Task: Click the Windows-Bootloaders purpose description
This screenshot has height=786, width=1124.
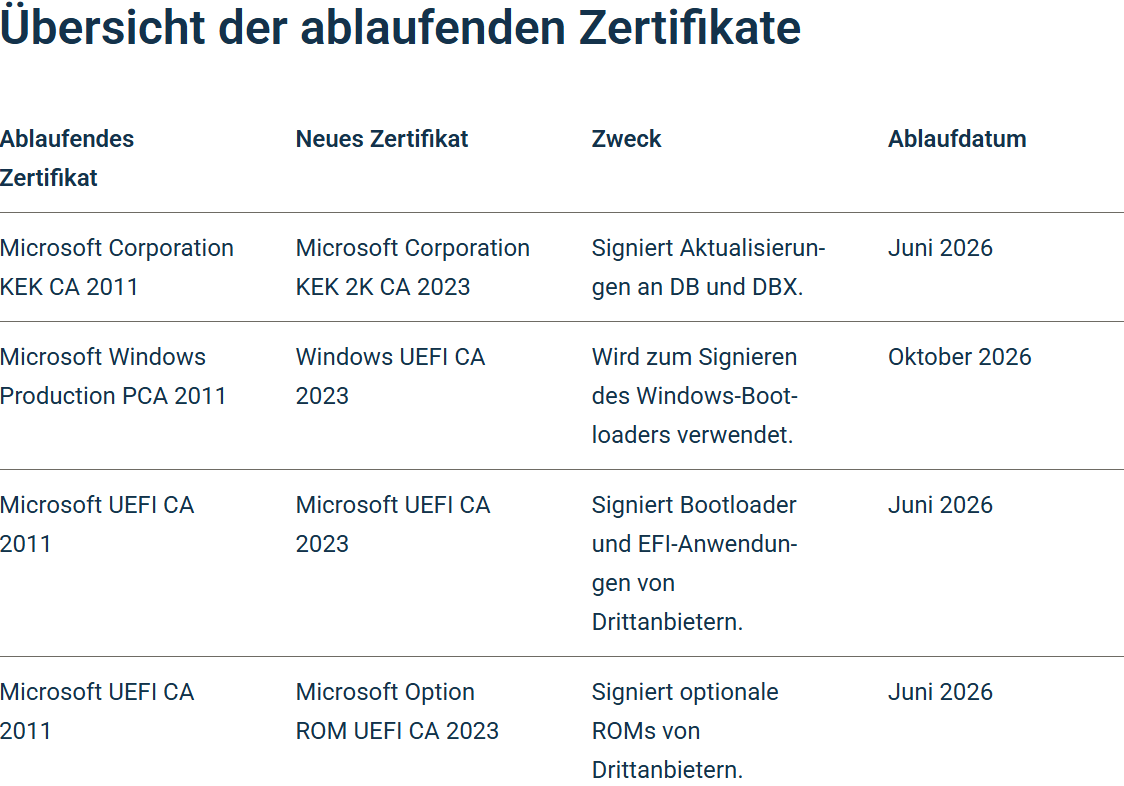Action: (x=695, y=396)
